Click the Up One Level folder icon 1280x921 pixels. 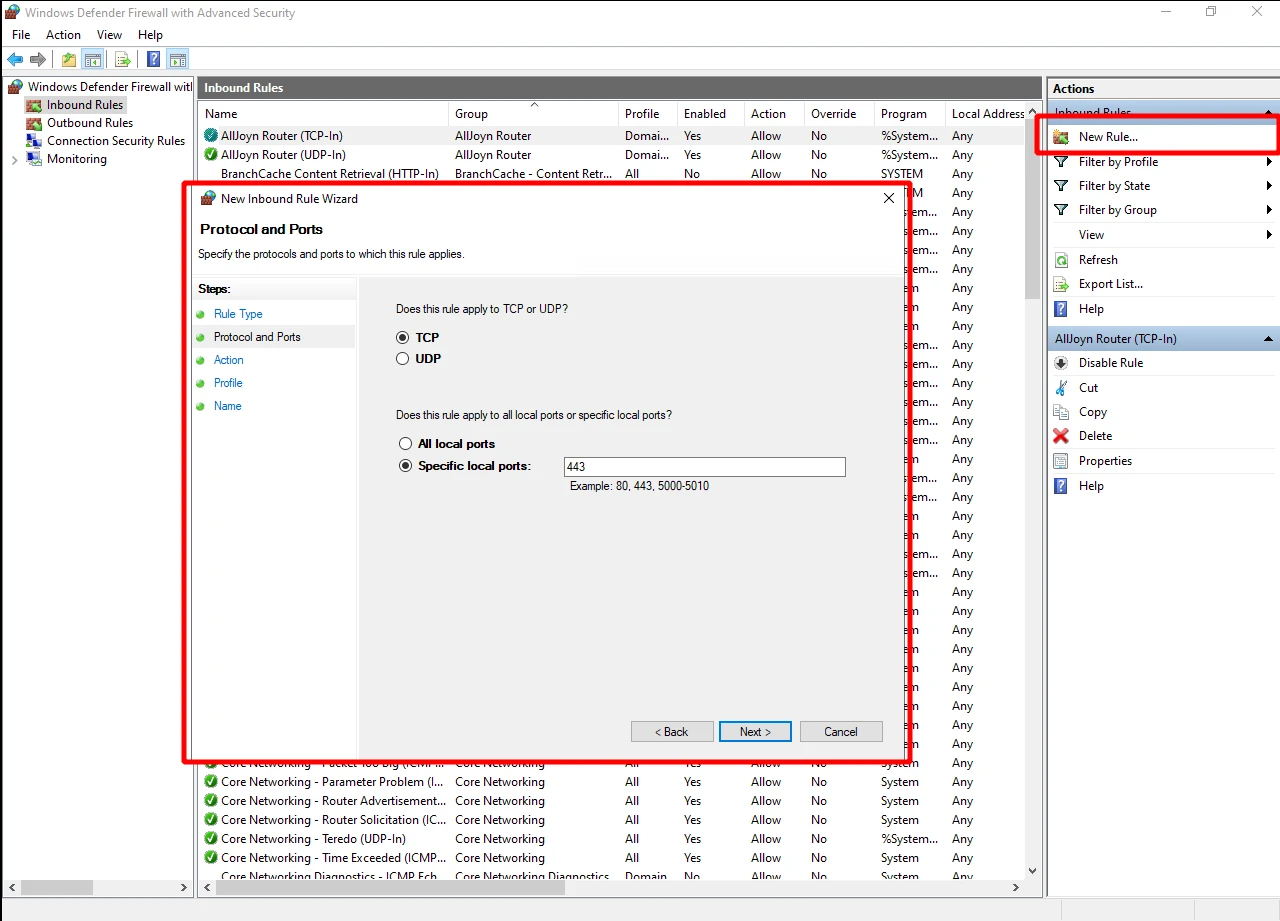coord(68,60)
